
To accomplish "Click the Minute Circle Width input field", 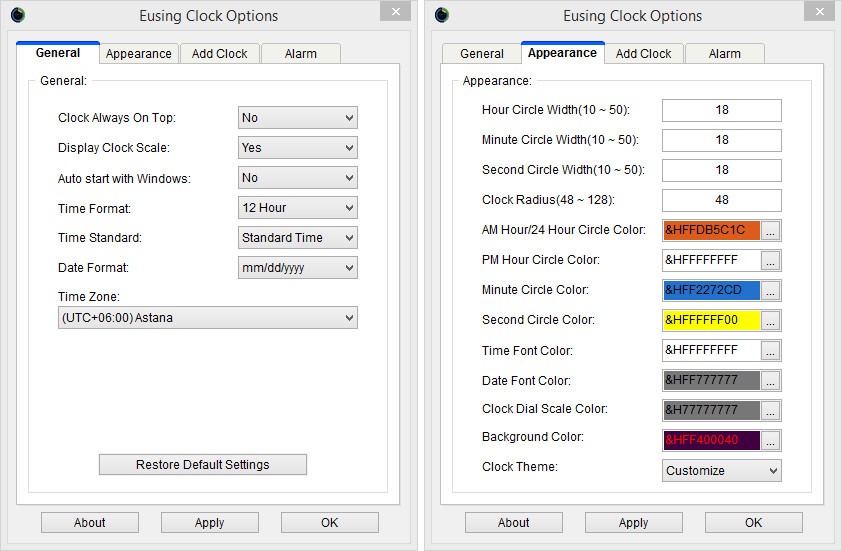I will [722, 140].
